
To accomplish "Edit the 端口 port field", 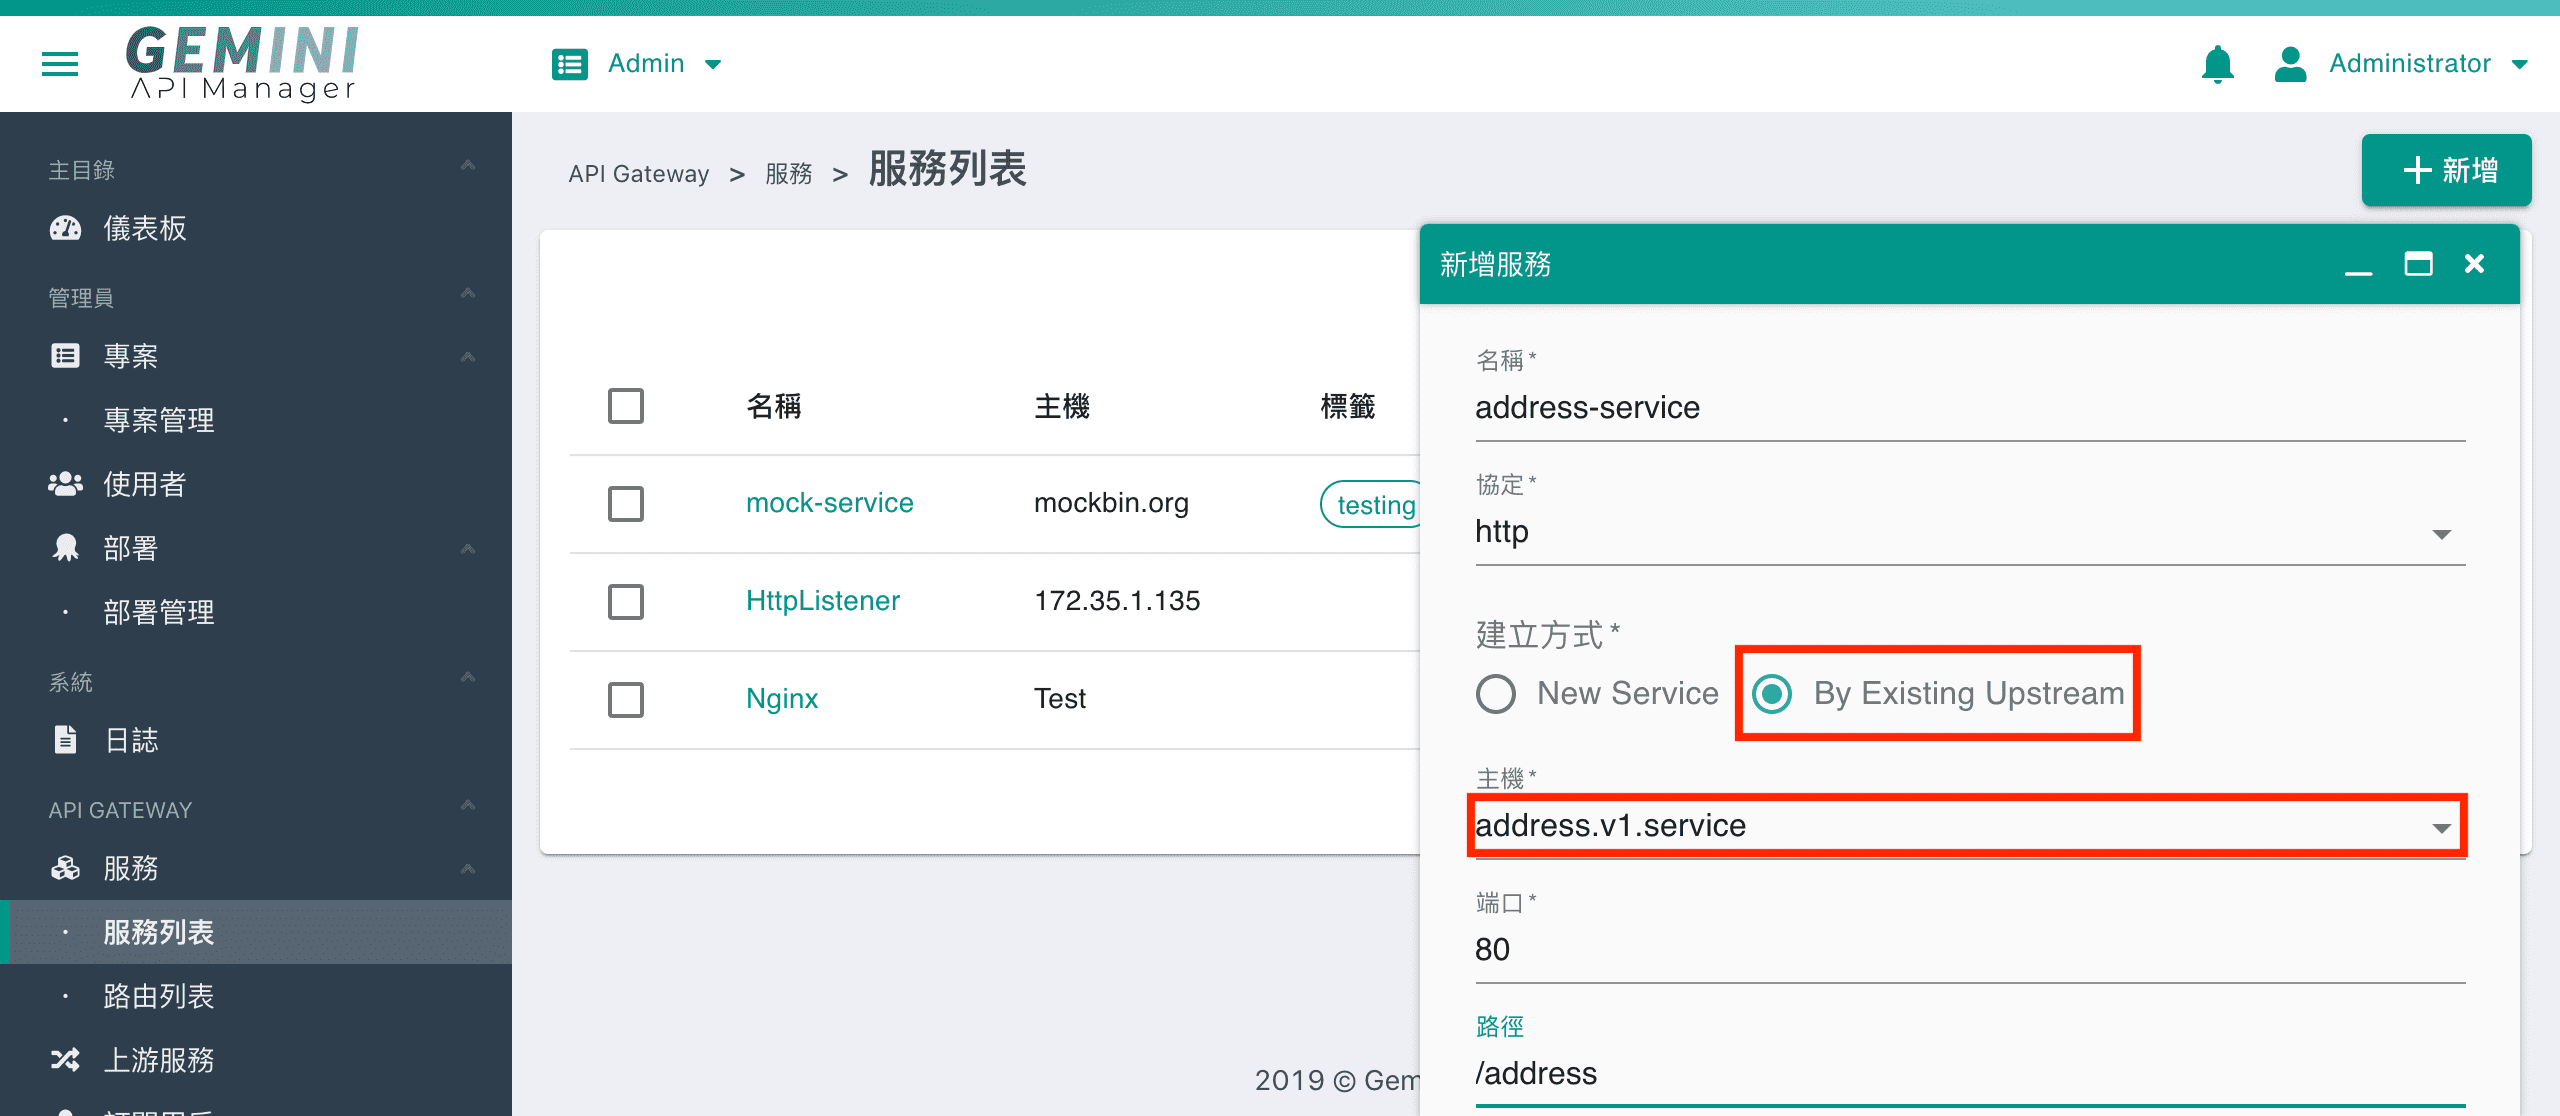I will (x=1970, y=950).
